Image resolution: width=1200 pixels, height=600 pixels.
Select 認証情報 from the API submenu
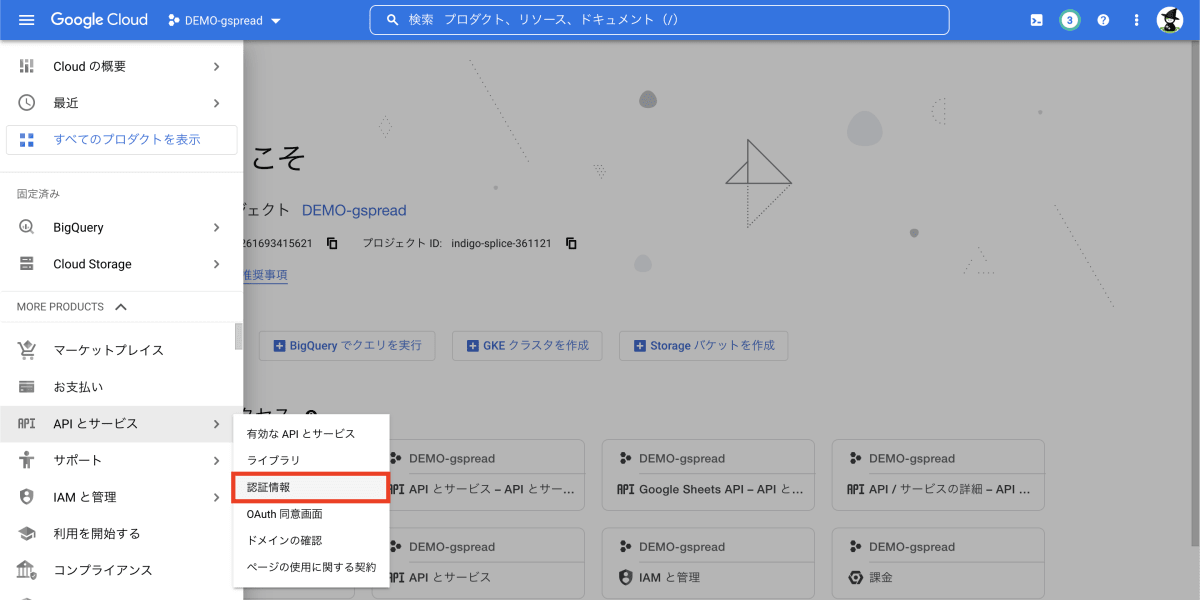click(x=311, y=487)
